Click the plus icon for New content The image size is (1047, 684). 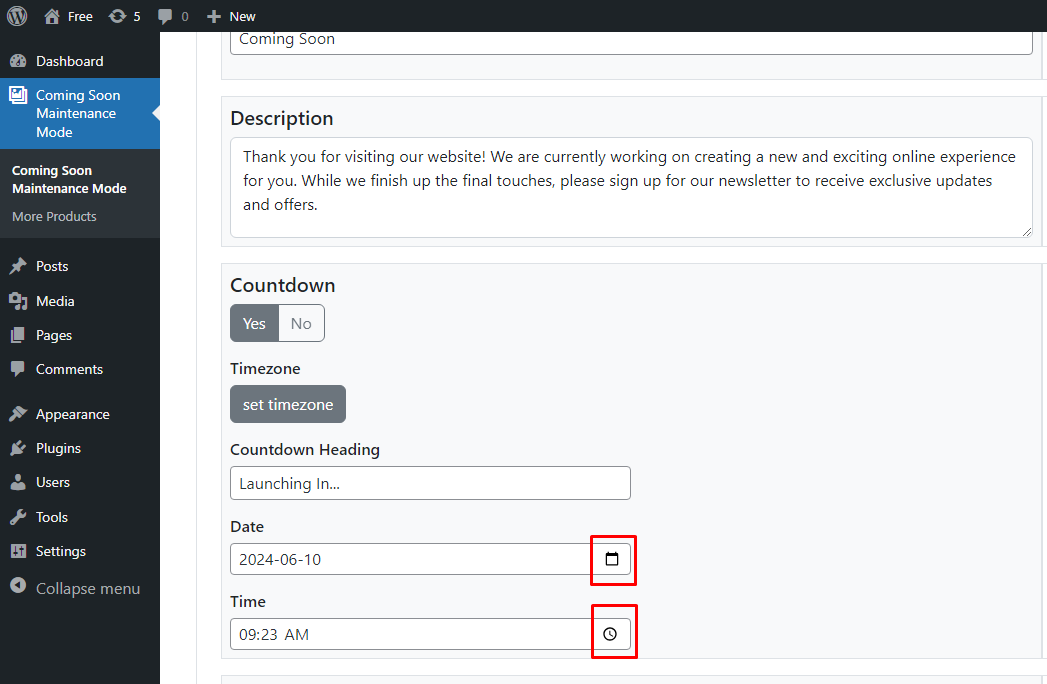pos(214,16)
